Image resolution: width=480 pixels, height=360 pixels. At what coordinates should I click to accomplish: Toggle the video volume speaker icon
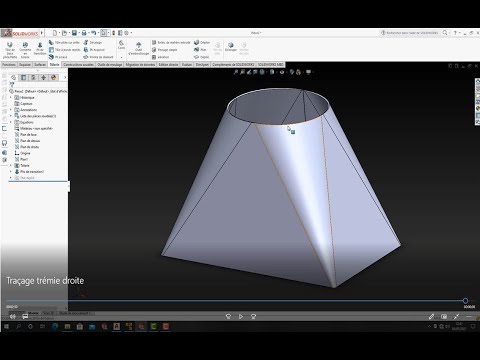12,316
